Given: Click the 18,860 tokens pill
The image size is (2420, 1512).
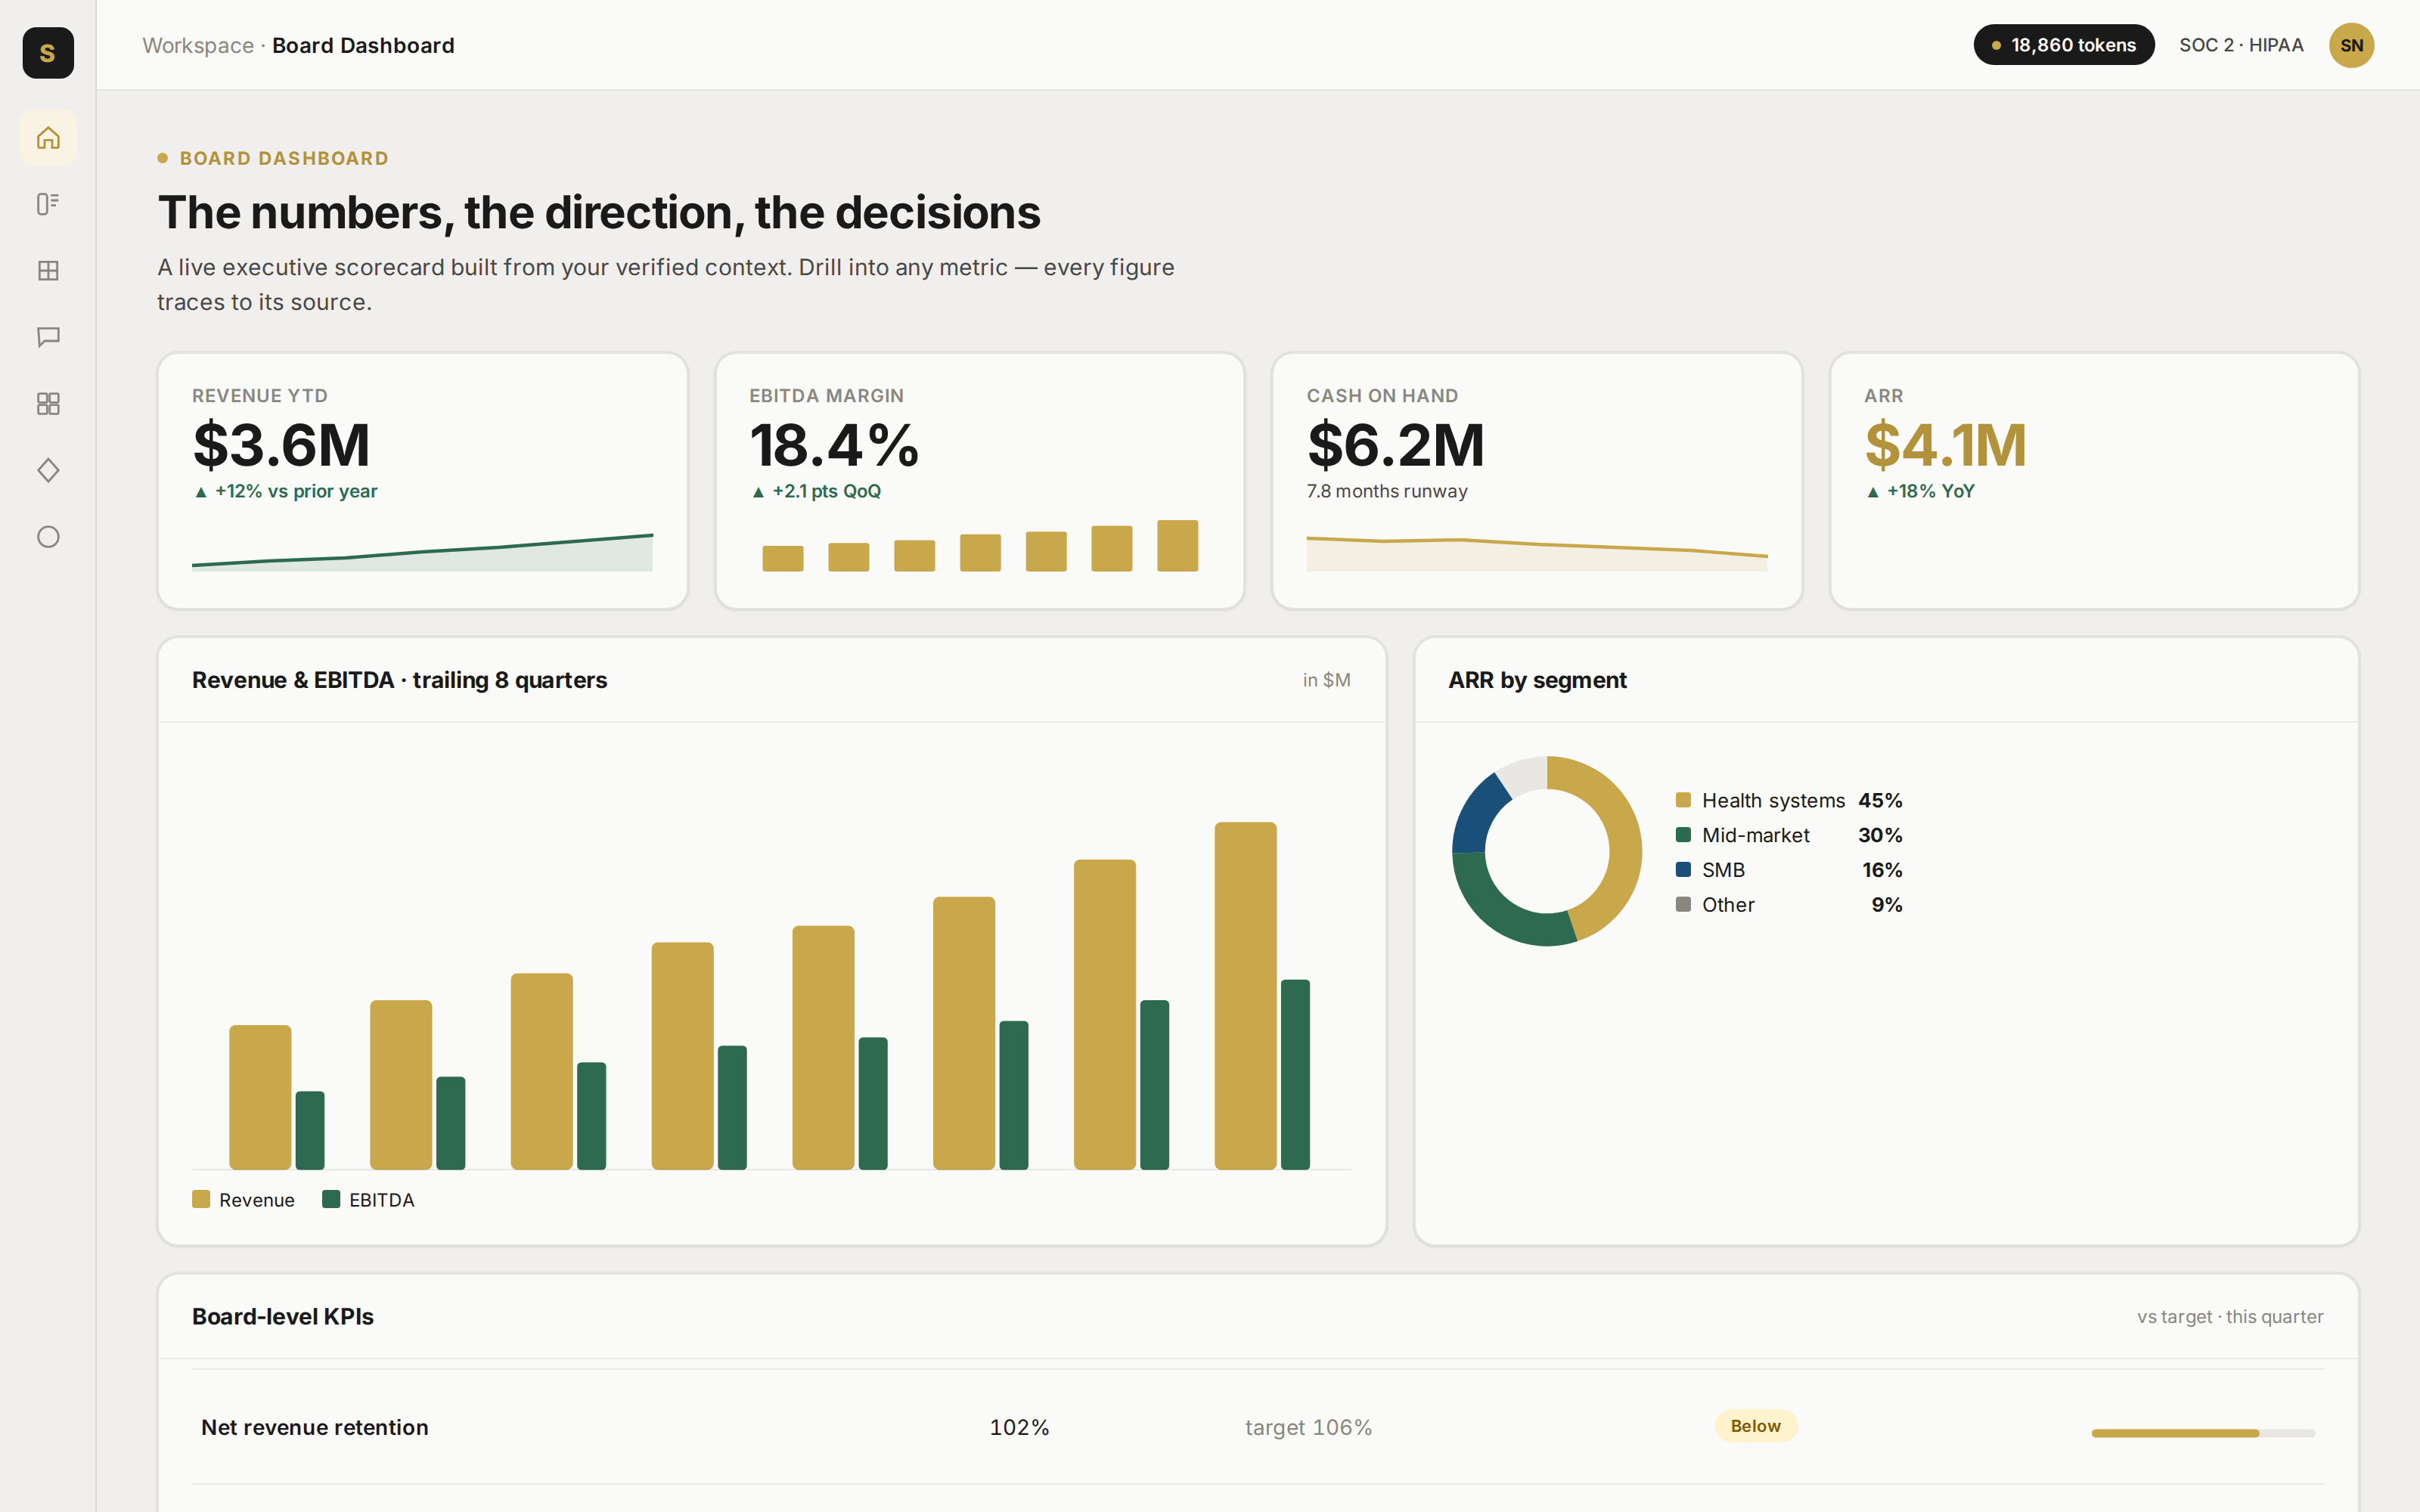Looking at the screenshot, I should pyautogui.click(x=2063, y=45).
